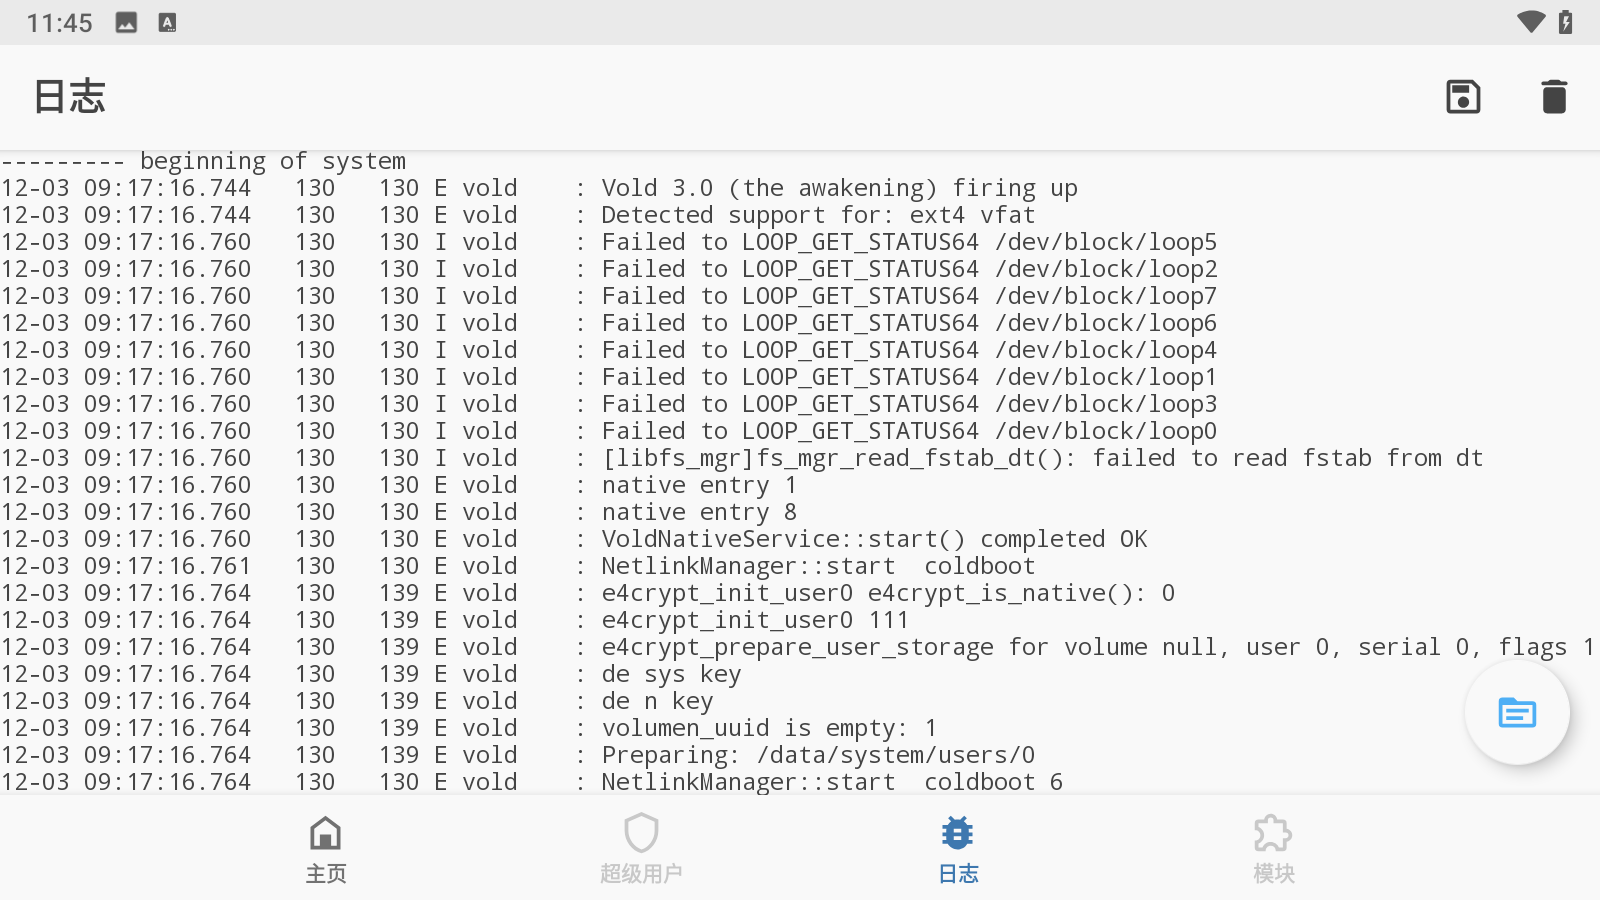1600x900 pixels.
Task: Tap the keyboard input notification icon
Action: tap(167, 22)
